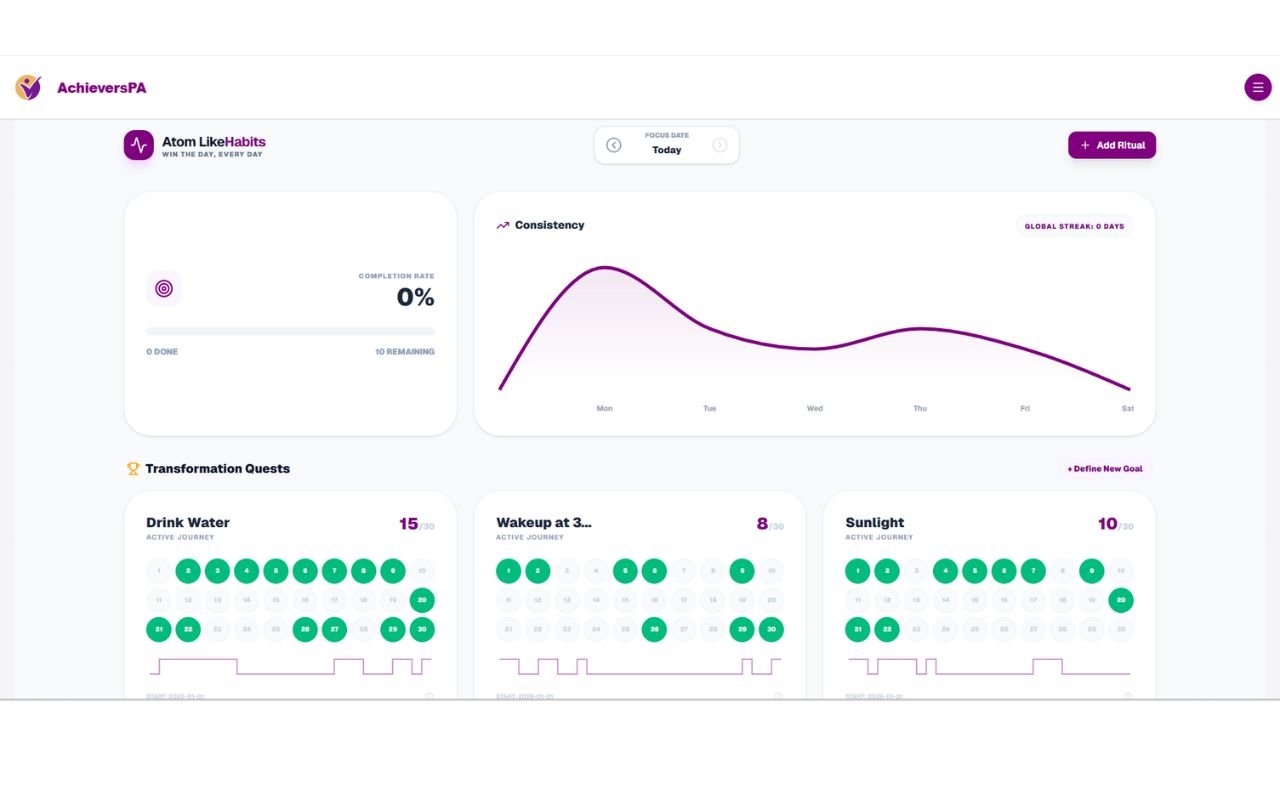Open the Wakeup at 3... quest title
The width and height of the screenshot is (1280, 800).
coord(543,522)
